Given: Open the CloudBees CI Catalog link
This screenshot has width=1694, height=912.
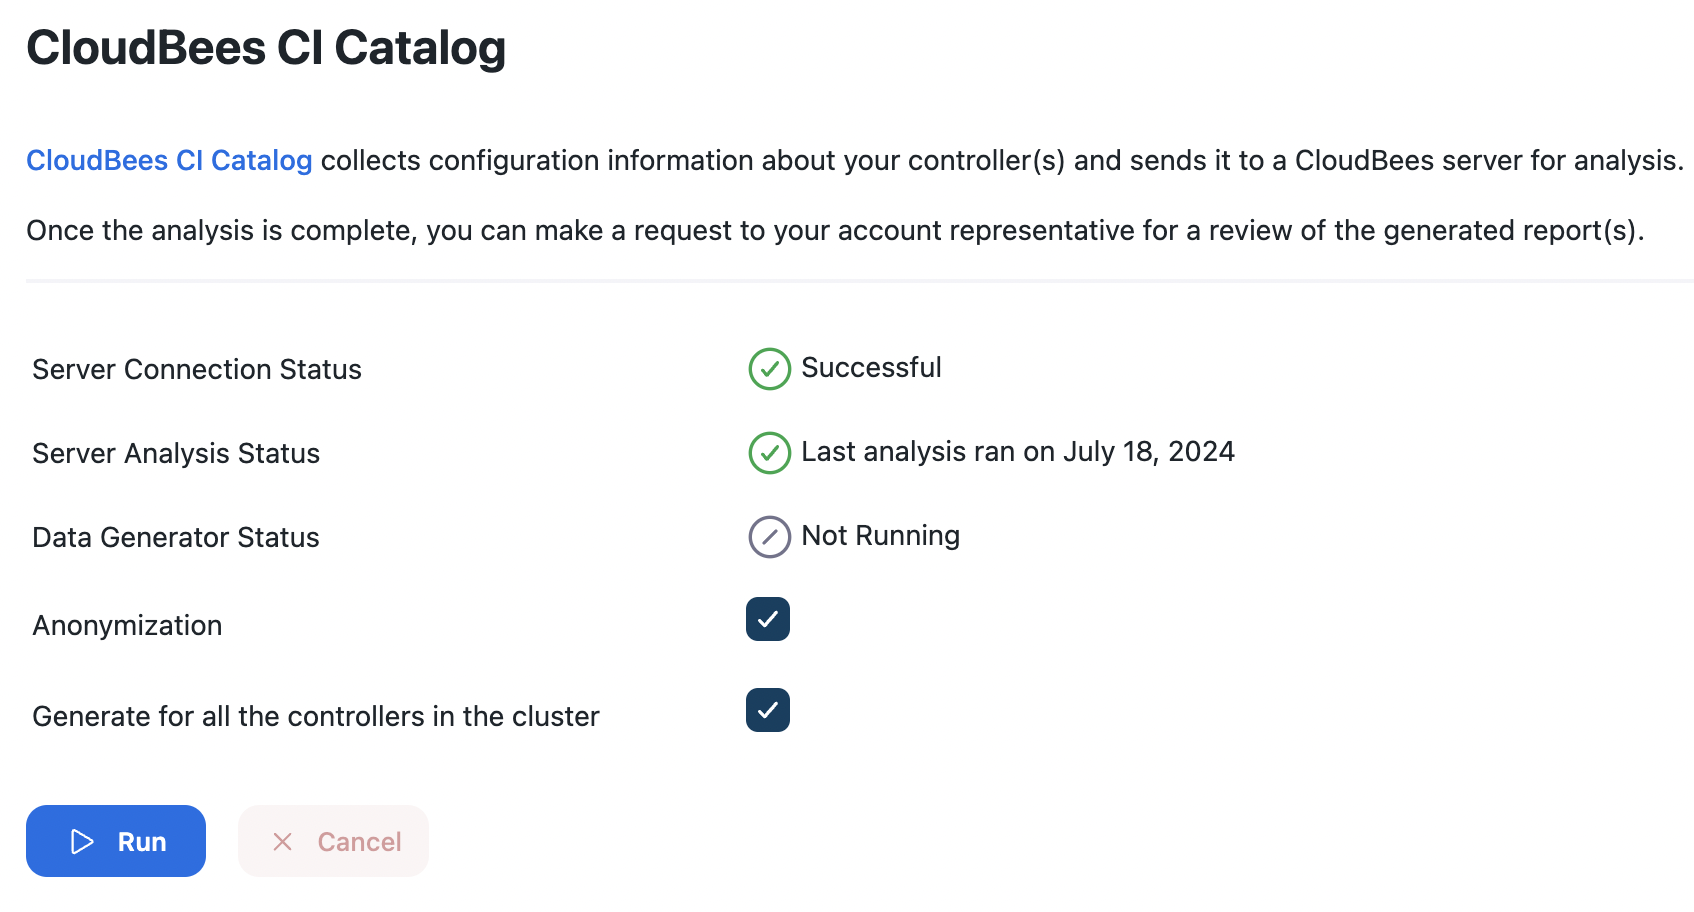Looking at the screenshot, I should point(169,160).
